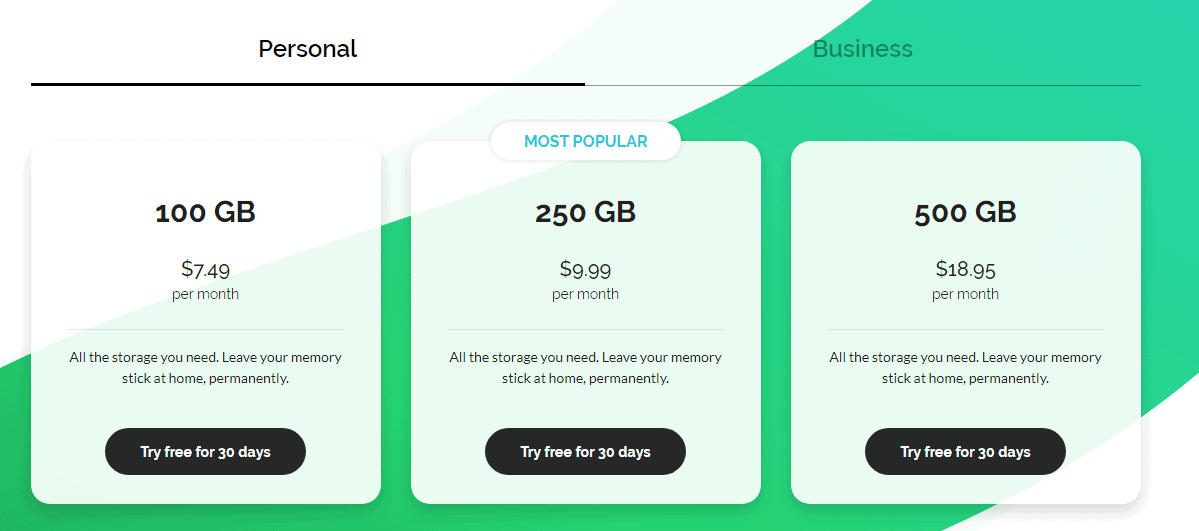This screenshot has width=1199, height=531.
Task: Click the $18.95 price text
Action: 965,269
